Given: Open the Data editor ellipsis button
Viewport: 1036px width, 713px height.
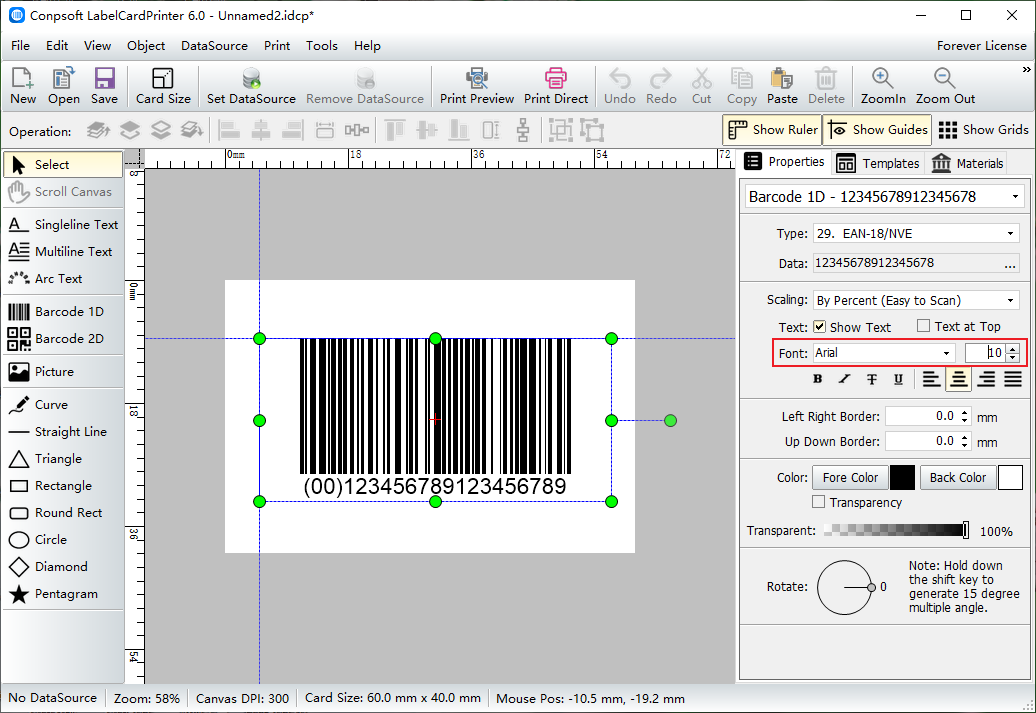Looking at the screenshot, I should 1010,264.
